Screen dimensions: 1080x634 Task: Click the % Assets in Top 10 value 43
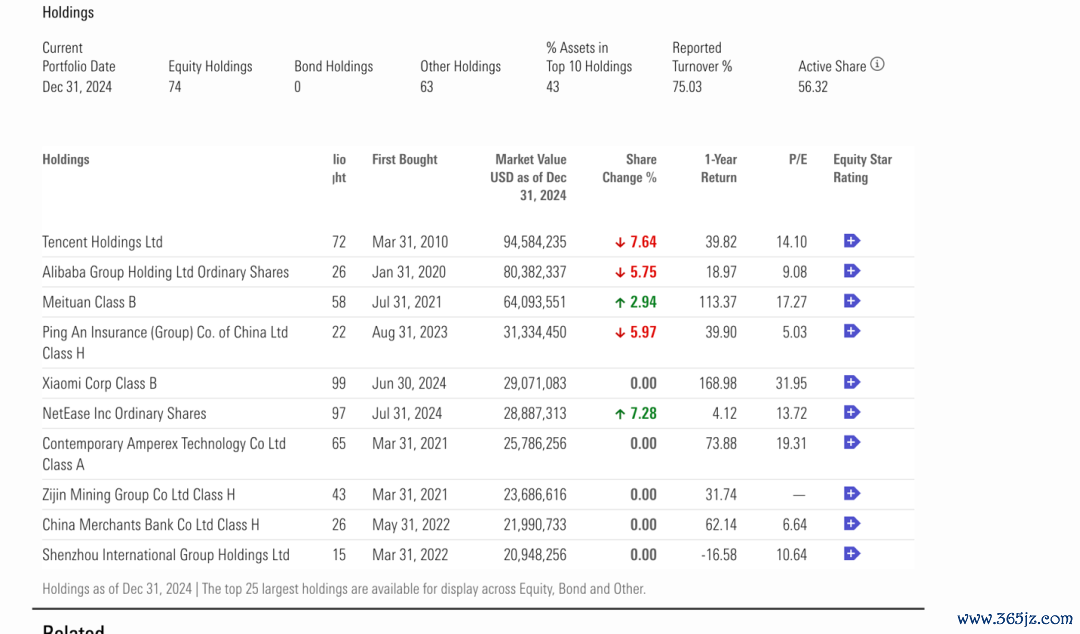pyautogui.click(x=553, y=87)
